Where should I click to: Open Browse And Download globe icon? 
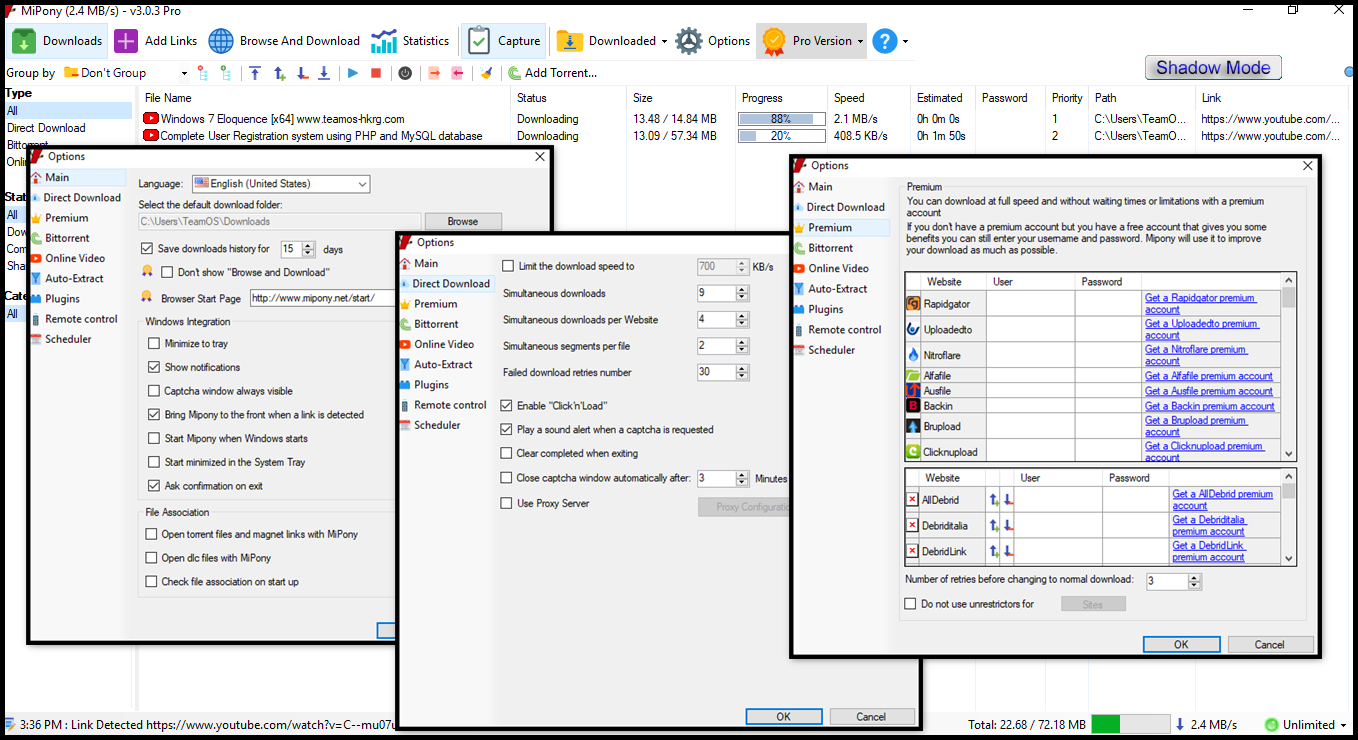[221, 41]
